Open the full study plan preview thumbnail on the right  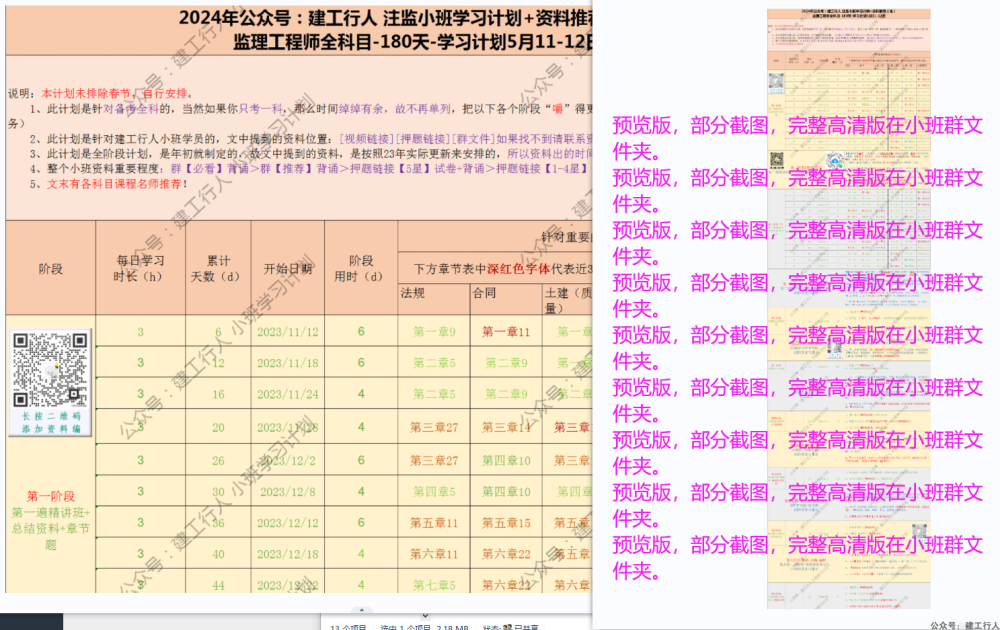pyautogui.click(x=848, y=309)
